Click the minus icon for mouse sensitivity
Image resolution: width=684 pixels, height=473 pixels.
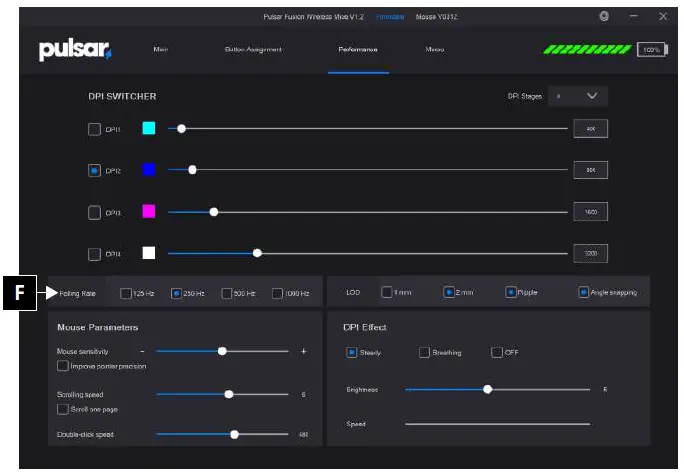tap(142, 351)
